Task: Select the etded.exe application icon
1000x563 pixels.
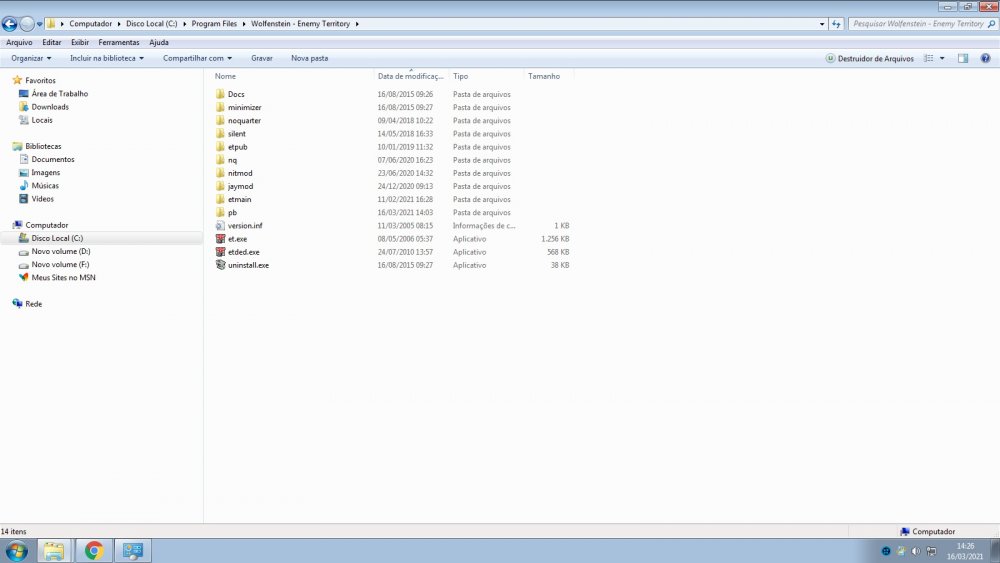Action: point(220,252)
